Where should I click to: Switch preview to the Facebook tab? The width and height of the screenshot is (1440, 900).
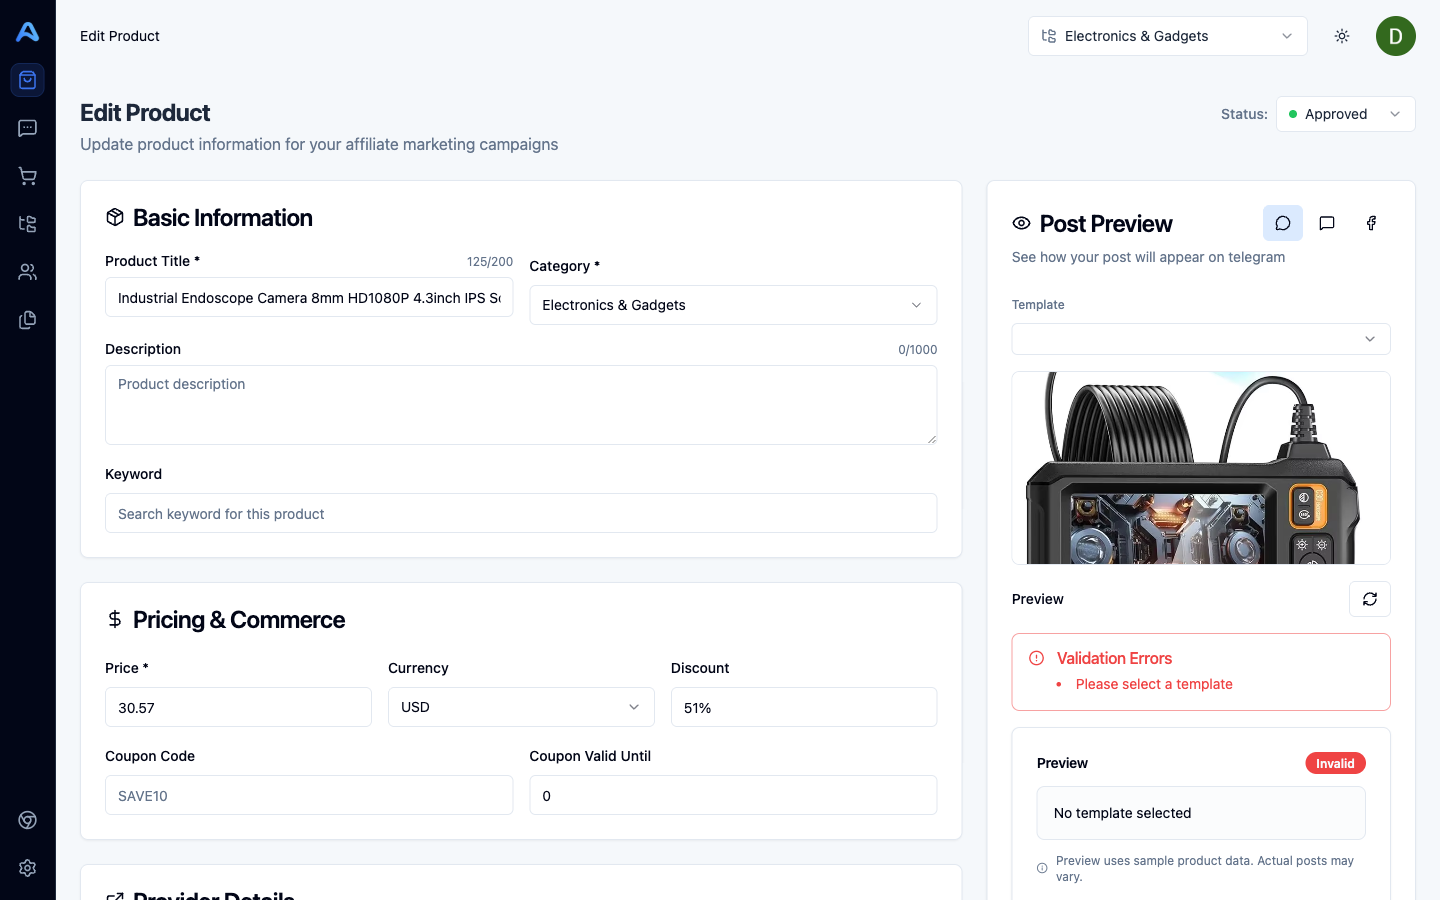coord(1371,223)
